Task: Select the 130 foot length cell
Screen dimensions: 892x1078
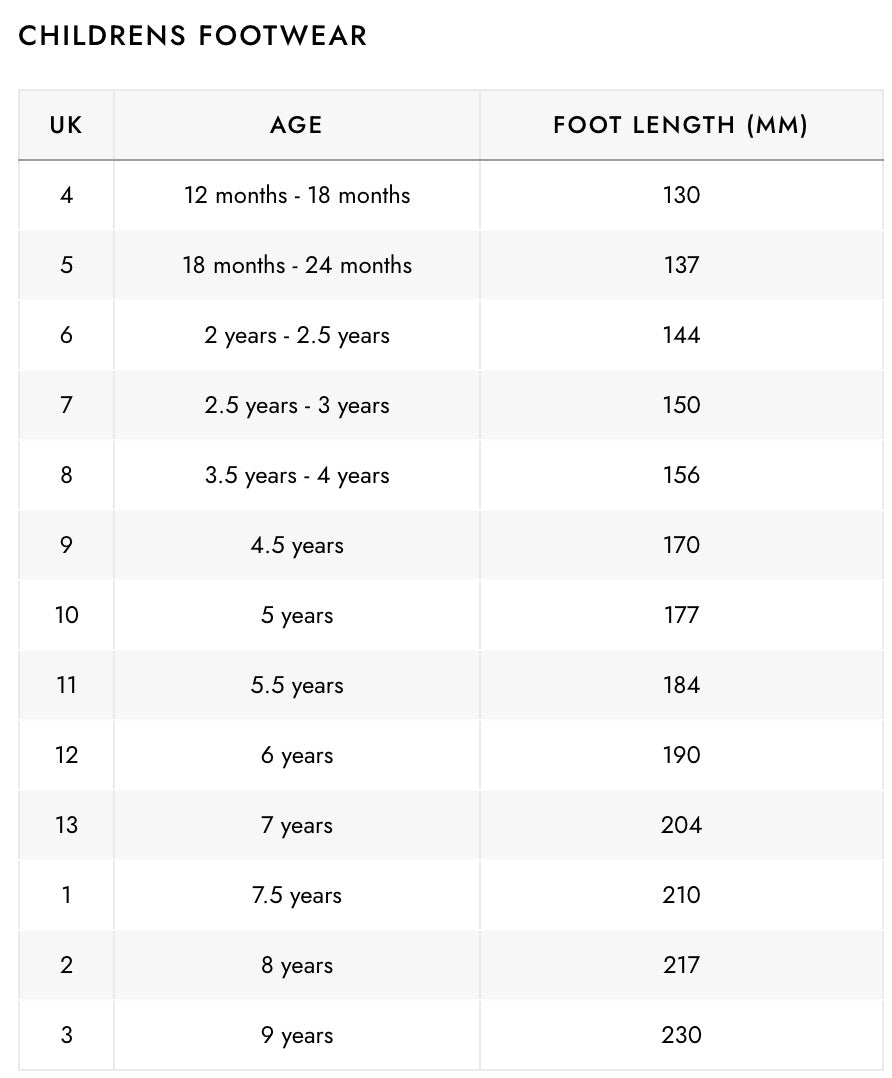Action: (680, 195)
